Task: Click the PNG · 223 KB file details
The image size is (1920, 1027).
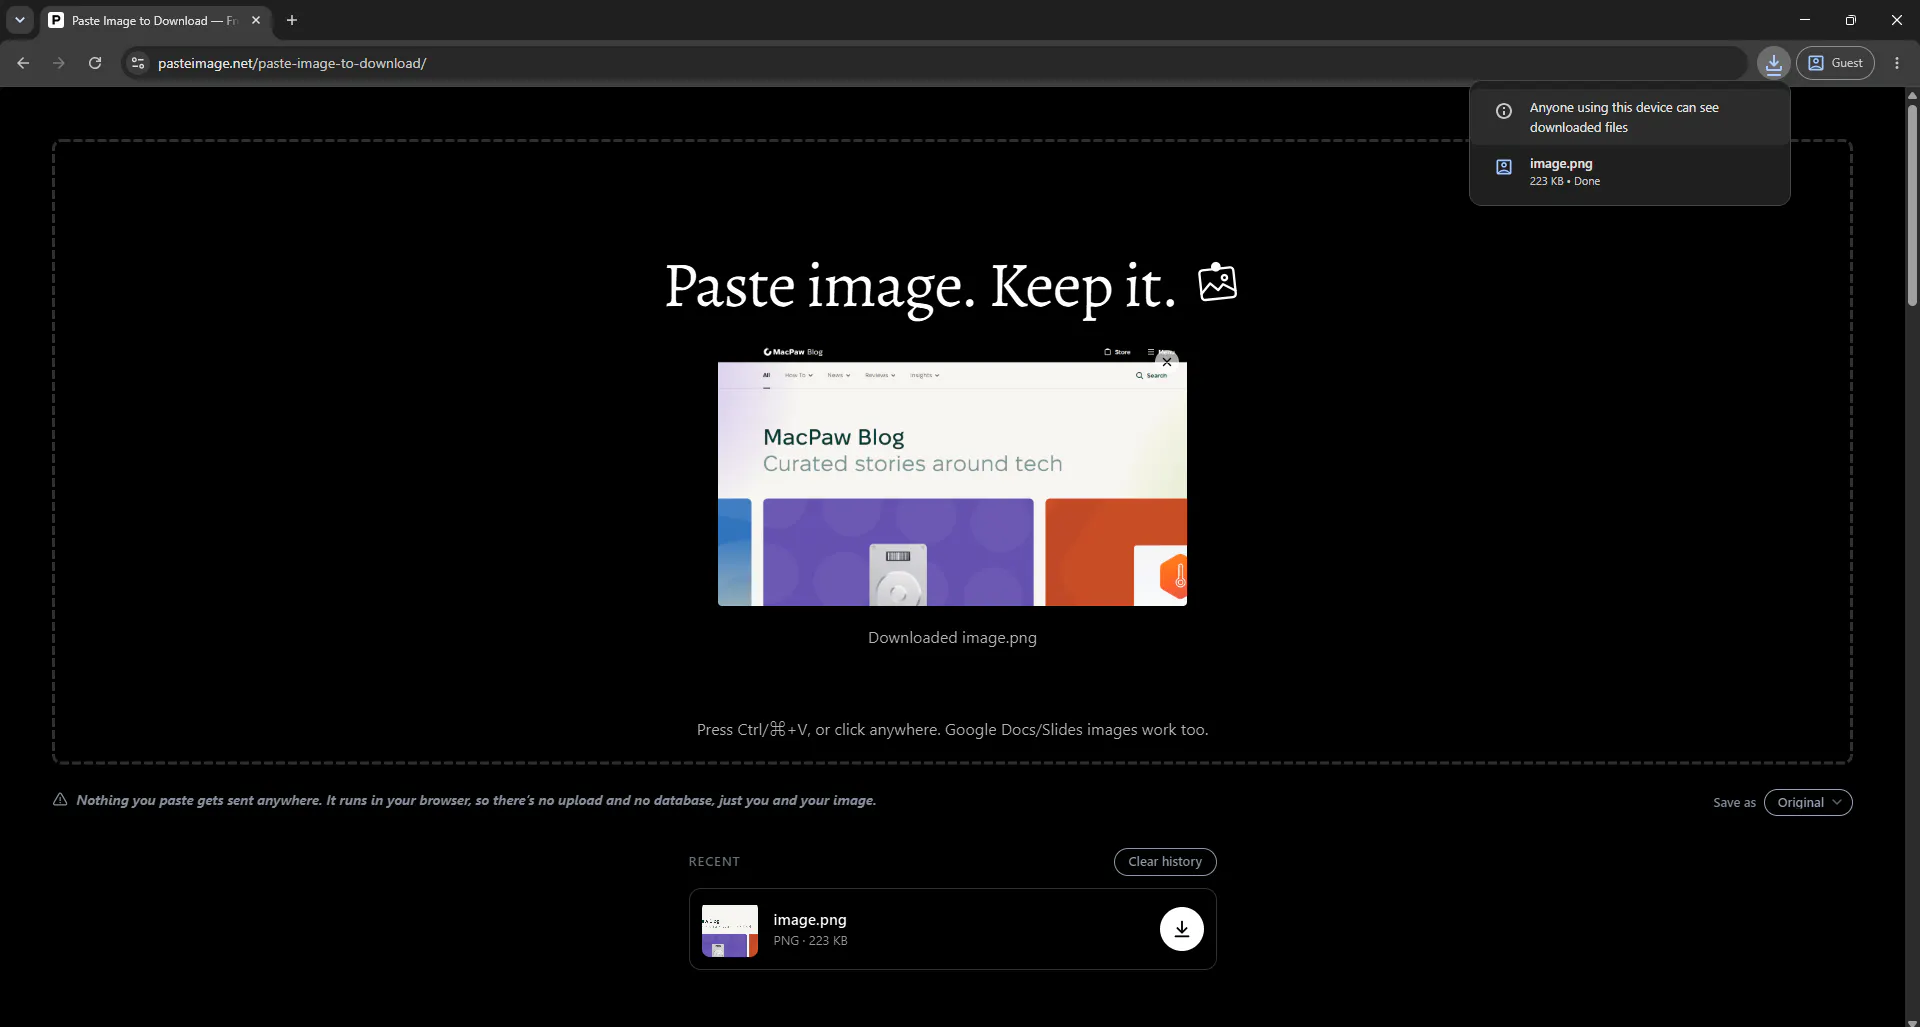Action: 810,941
